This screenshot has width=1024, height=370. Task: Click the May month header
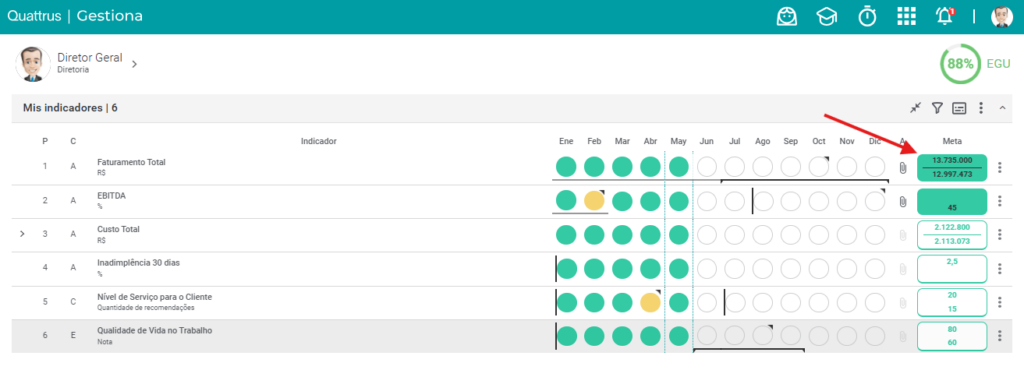[679, 141]
